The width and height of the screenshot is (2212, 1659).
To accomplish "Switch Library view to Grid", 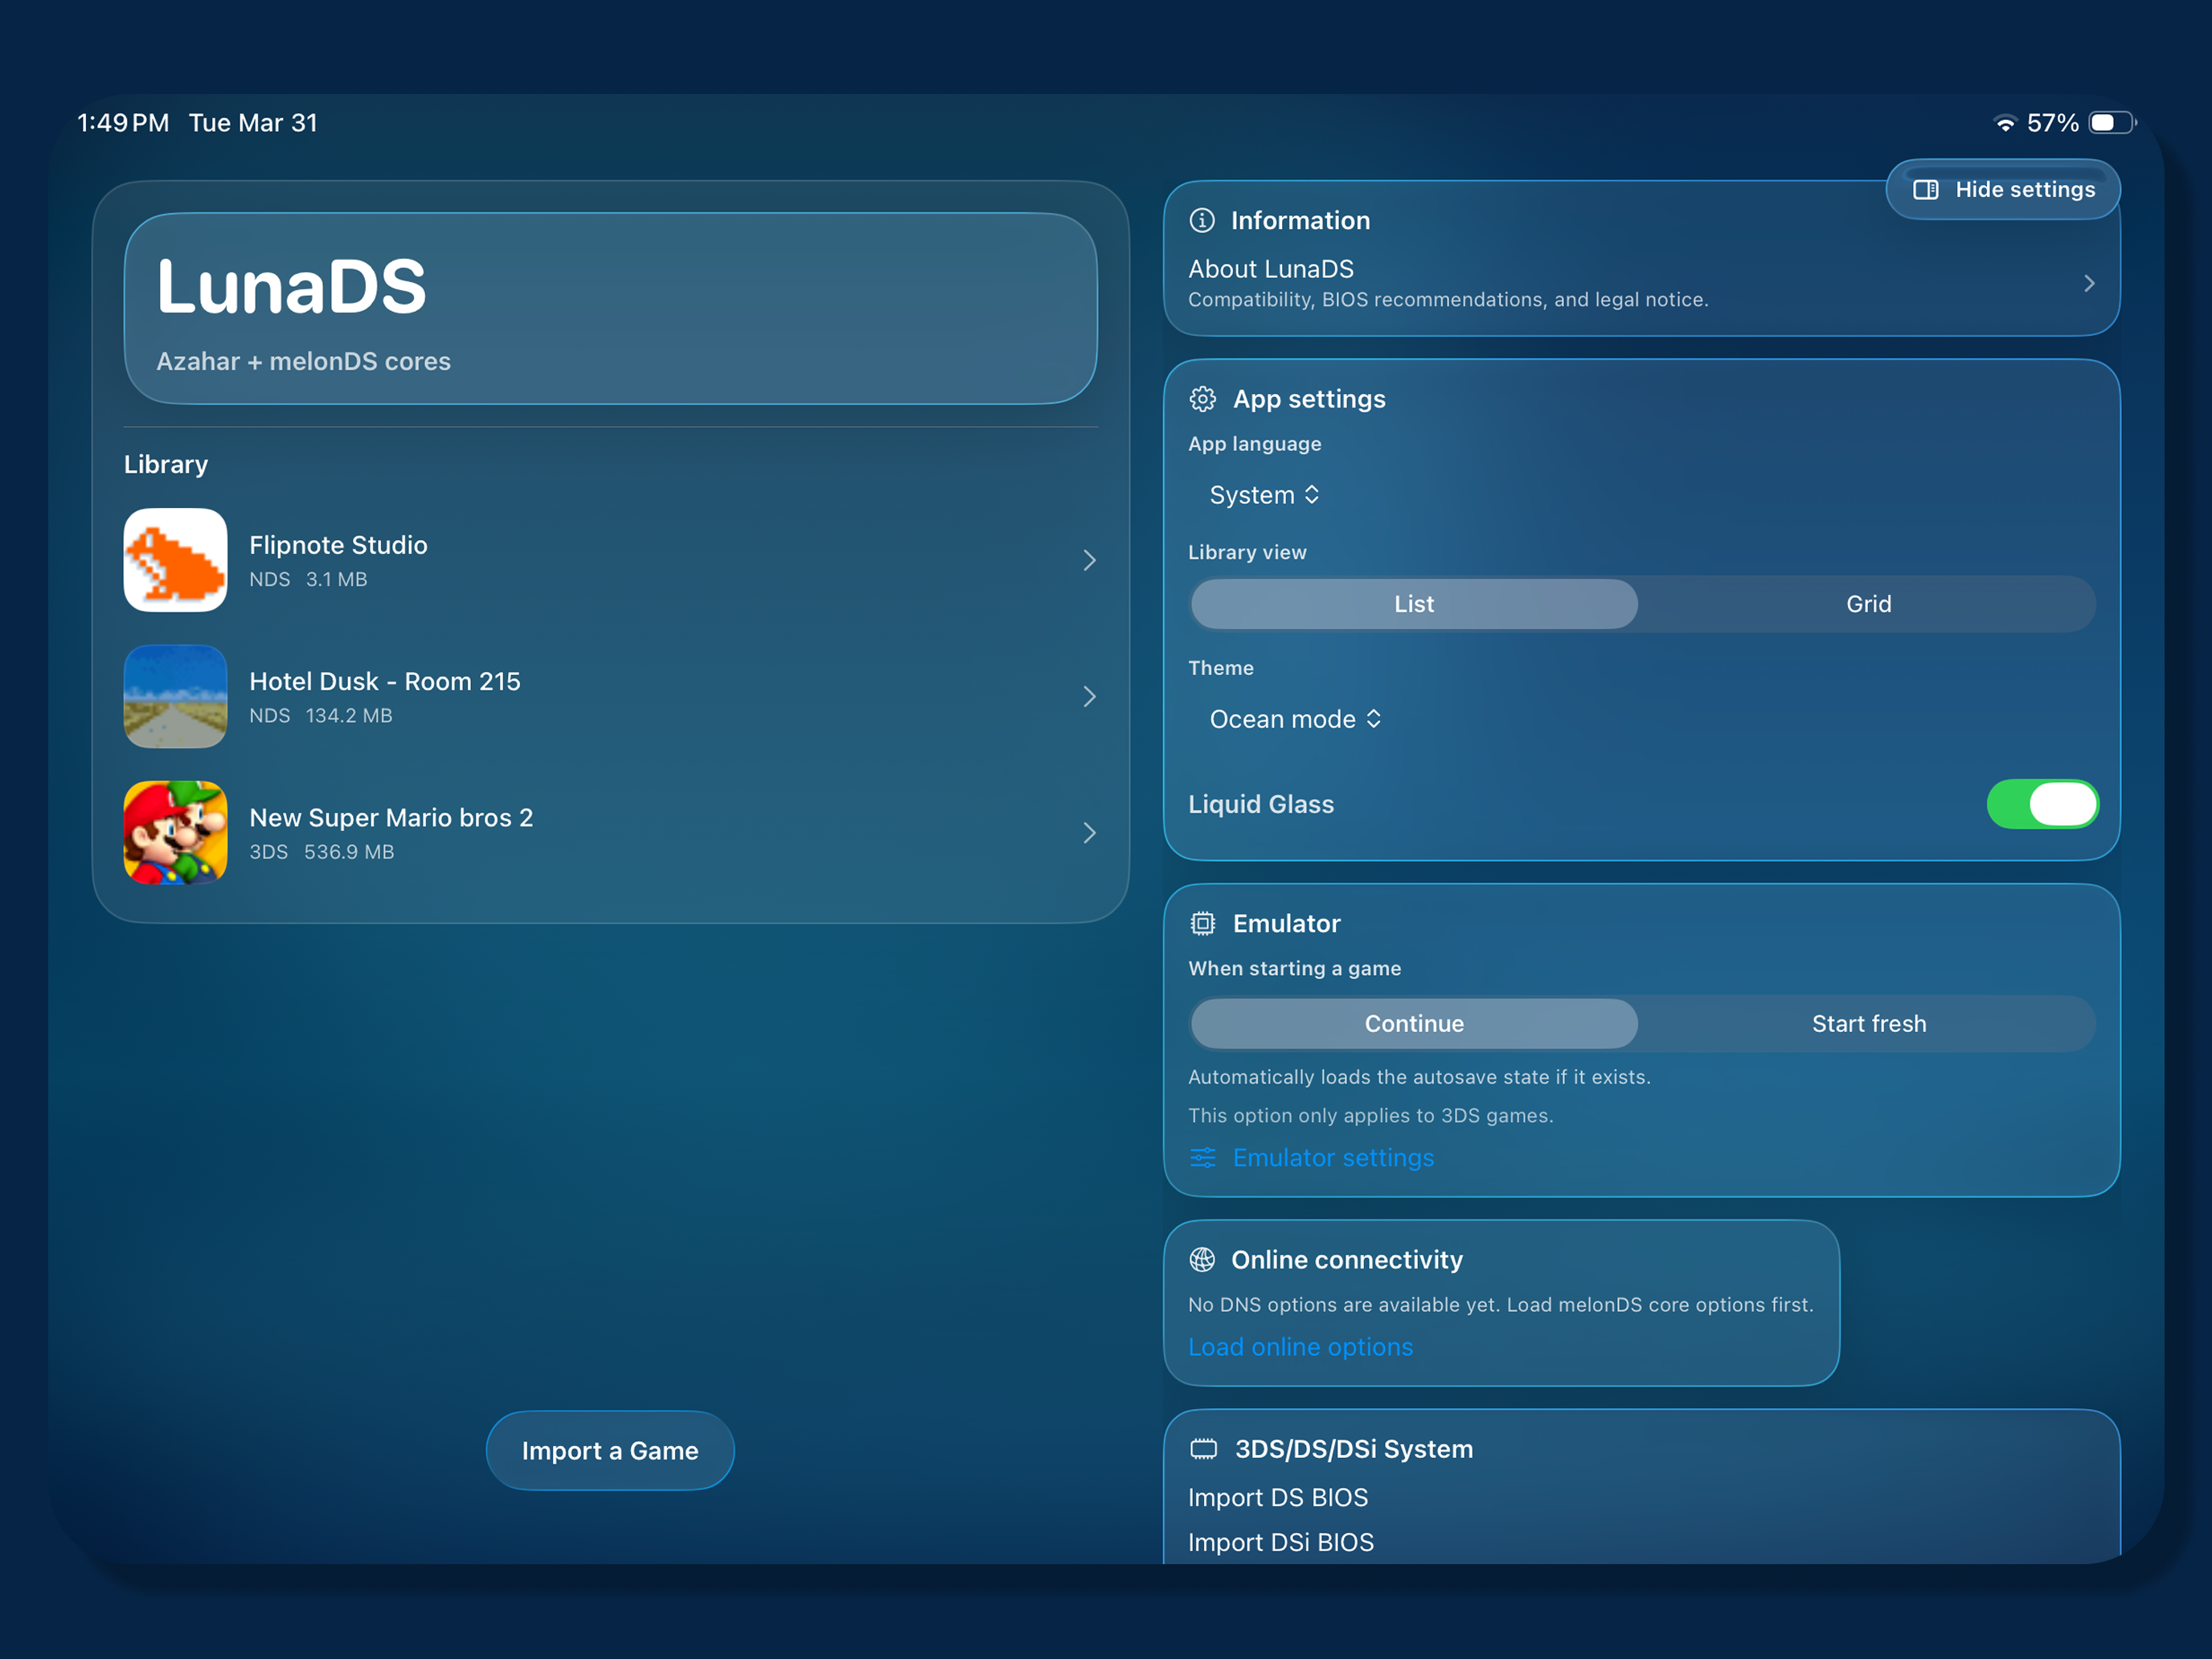I will tap(1867, 604).
